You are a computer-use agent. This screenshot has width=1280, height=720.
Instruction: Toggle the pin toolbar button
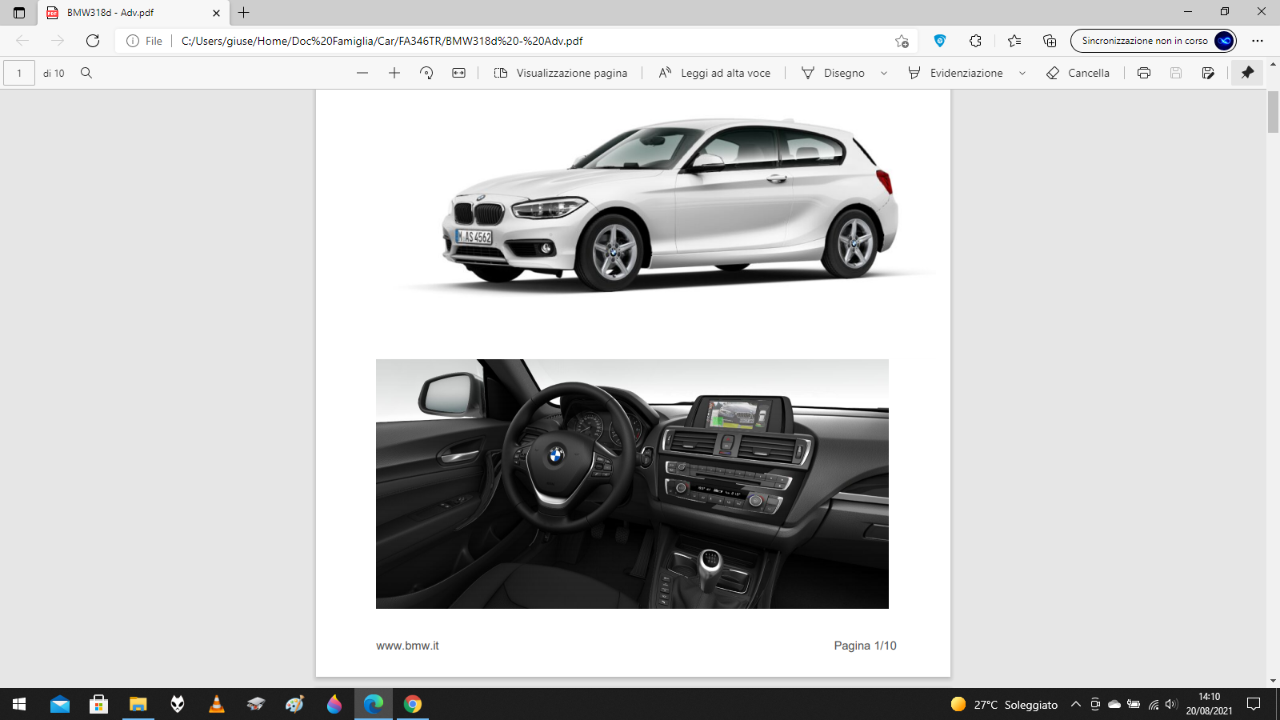pos(1247,73)
